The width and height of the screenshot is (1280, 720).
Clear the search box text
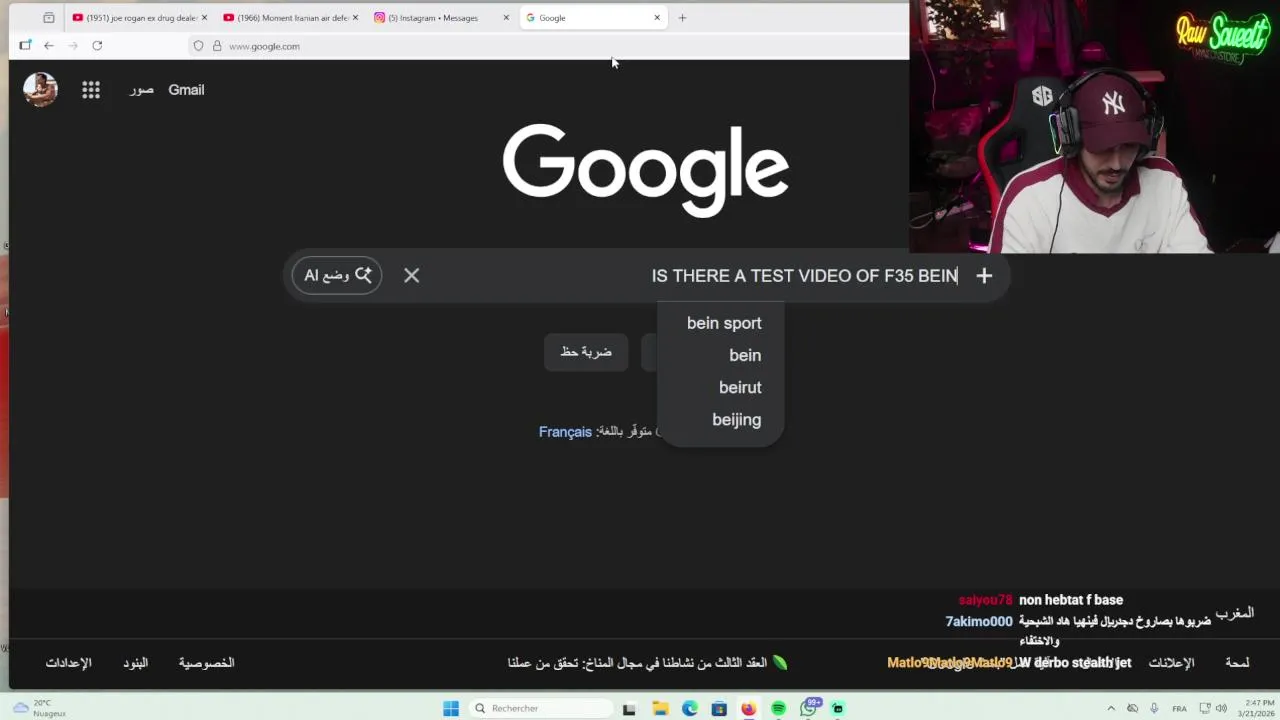click(411, 275)
